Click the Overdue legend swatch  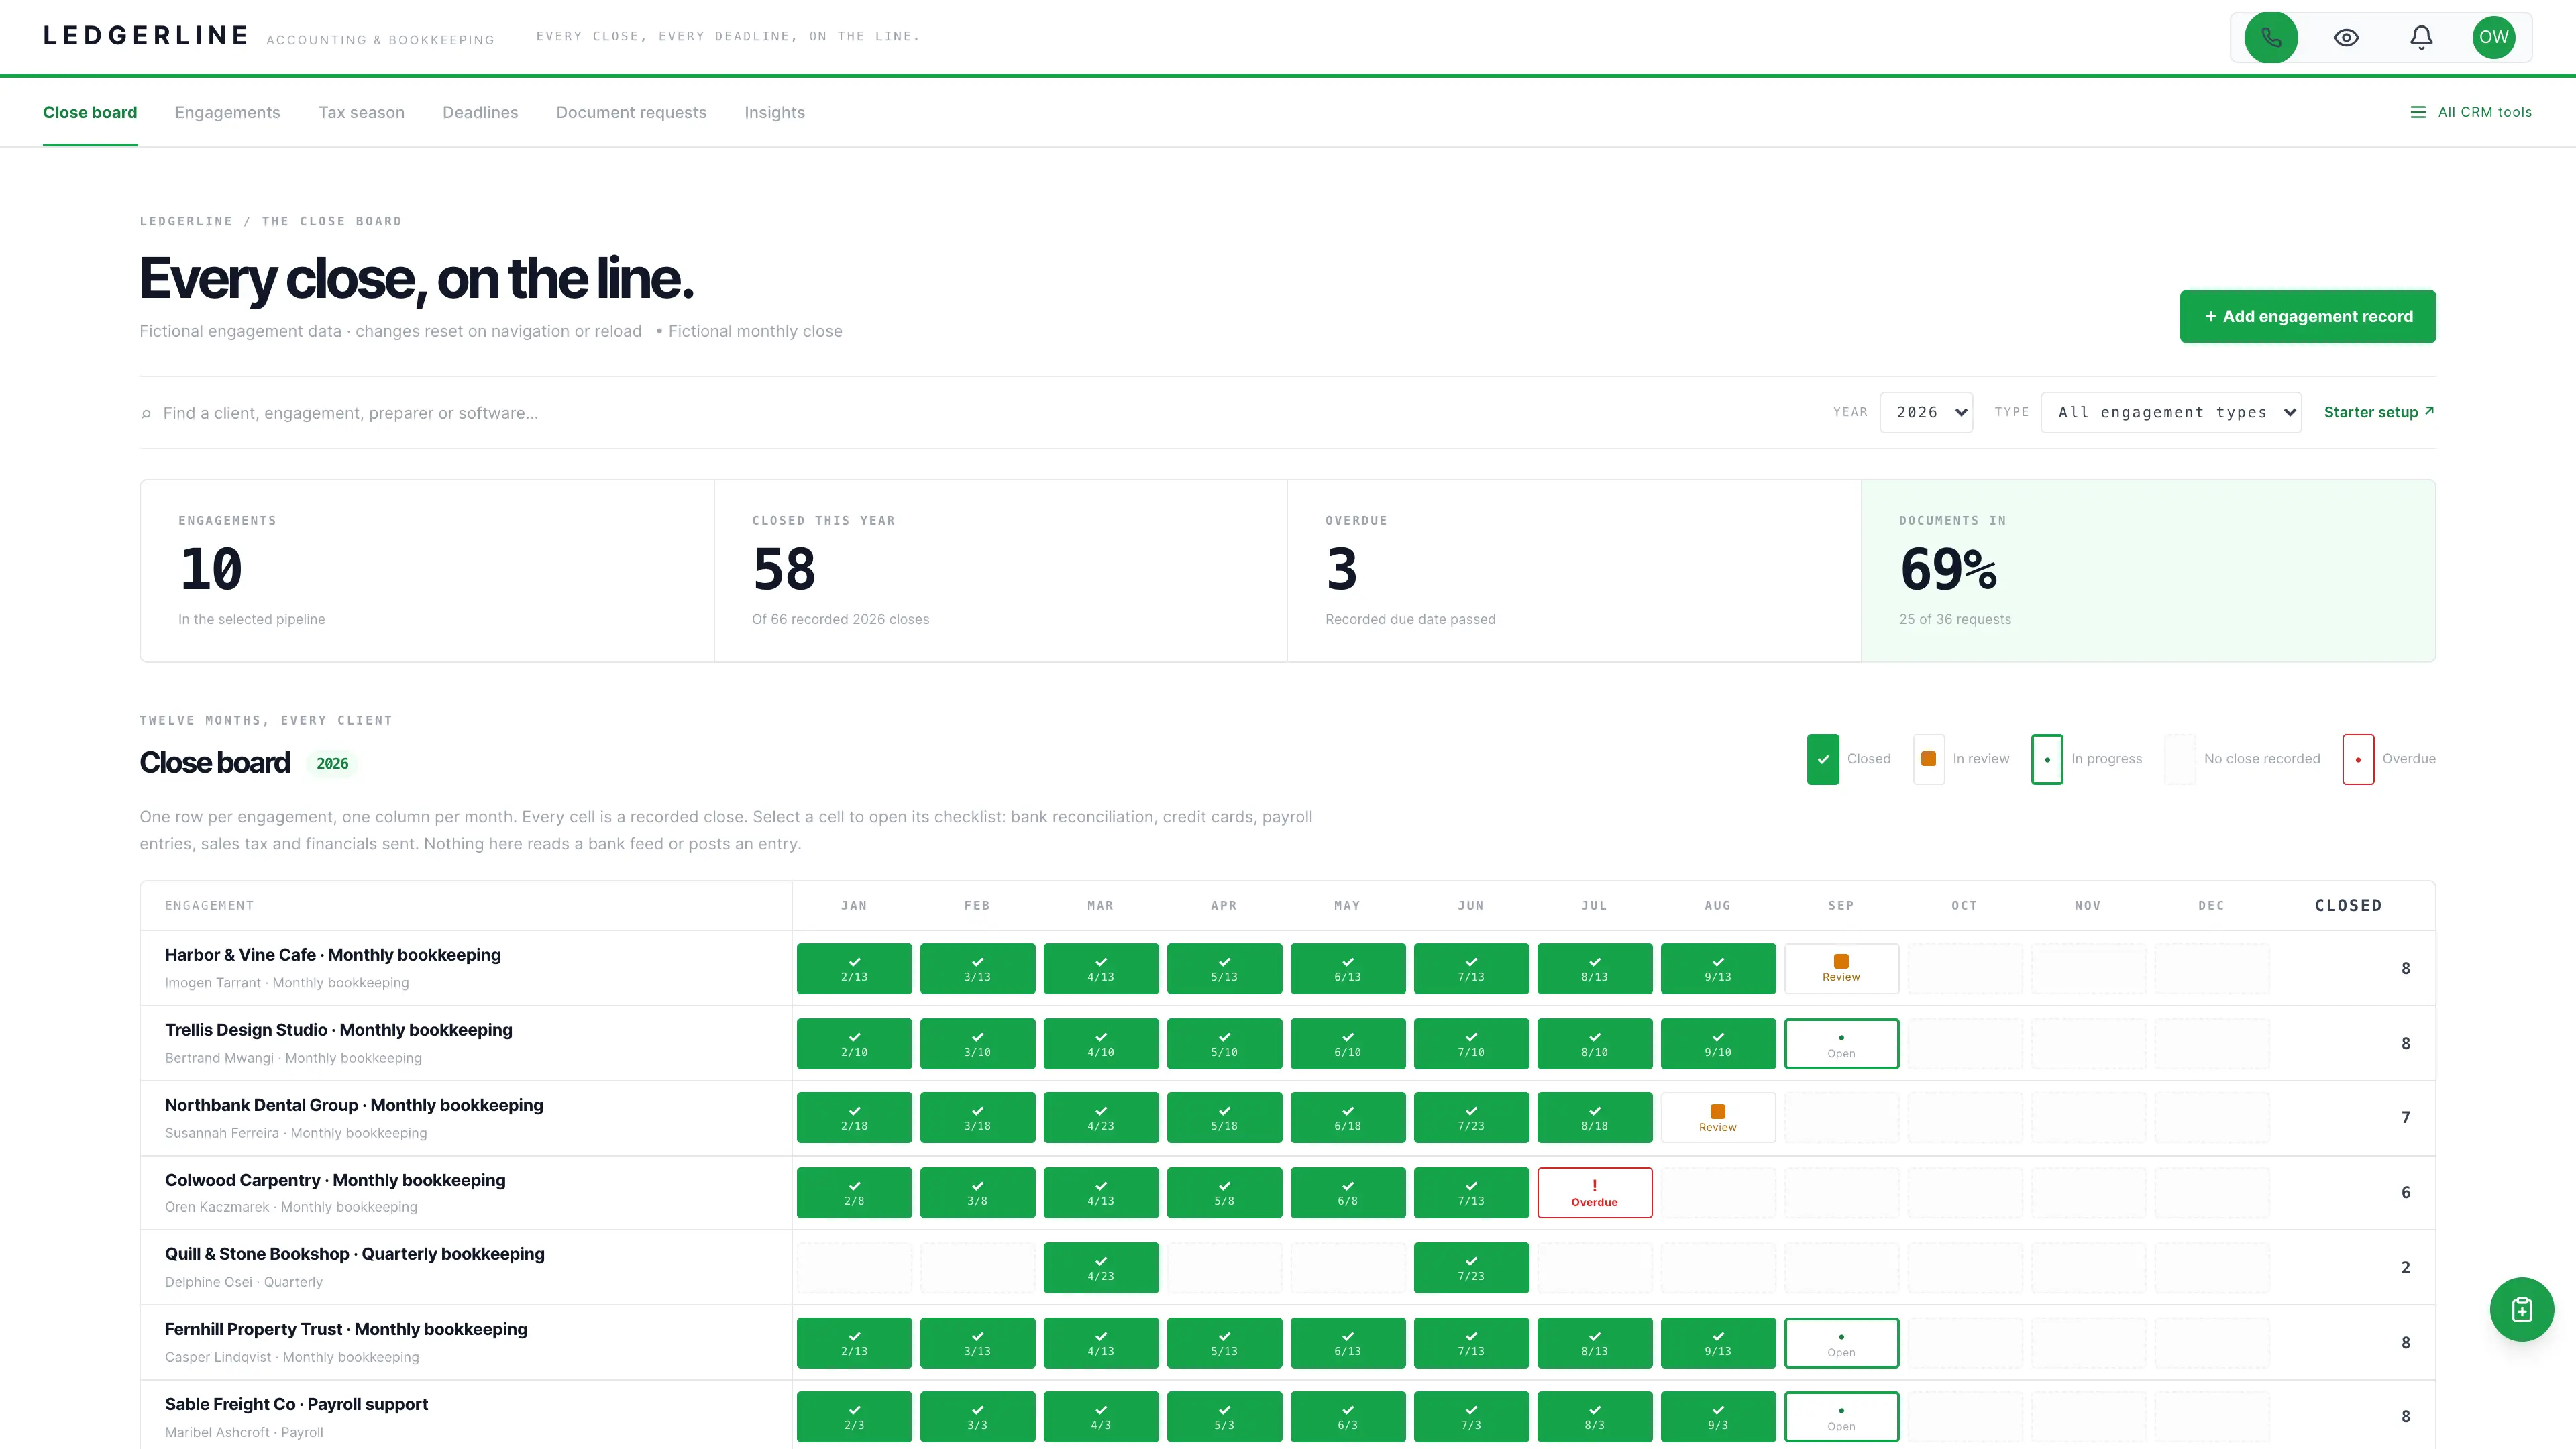click(2357, 759)
